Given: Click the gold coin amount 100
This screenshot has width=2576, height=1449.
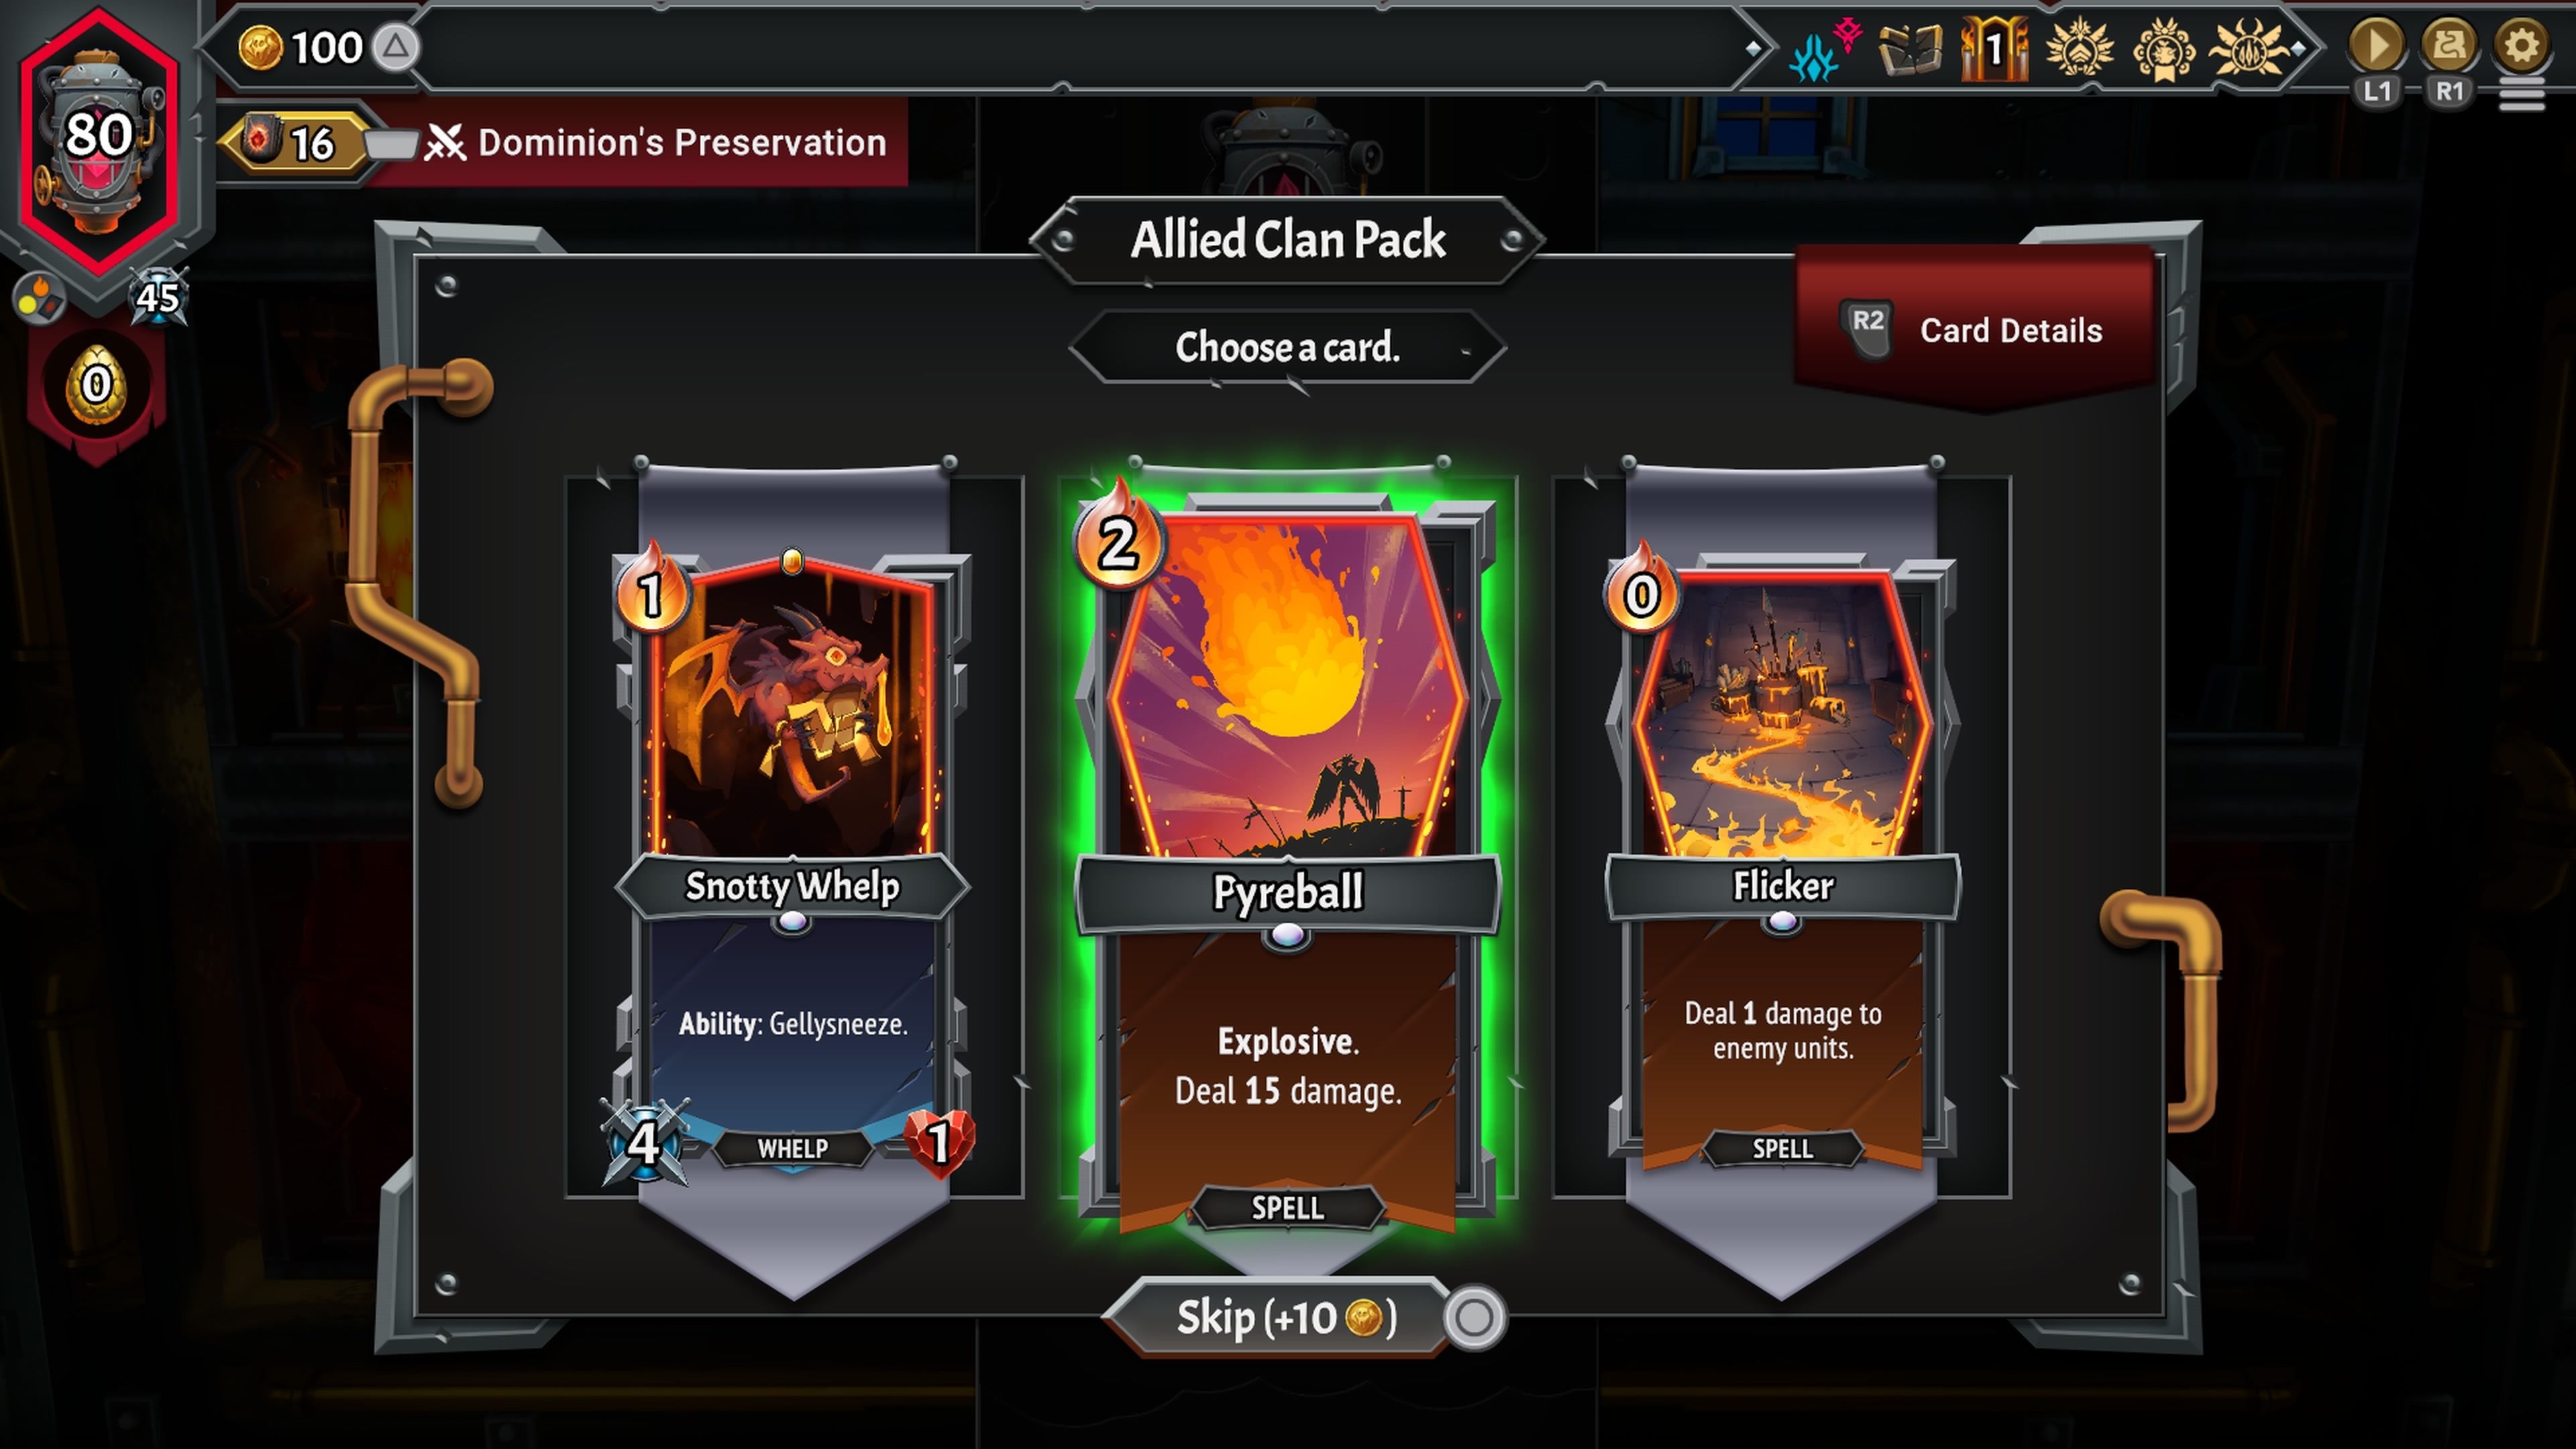Looking at the screenshot, I should 301,48.
